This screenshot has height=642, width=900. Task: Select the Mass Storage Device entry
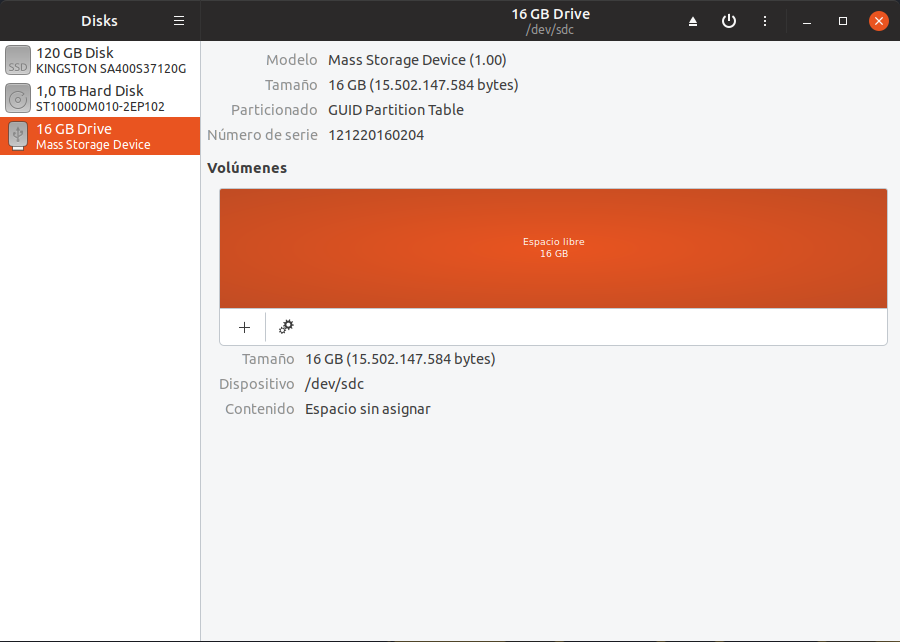[100, 137]
